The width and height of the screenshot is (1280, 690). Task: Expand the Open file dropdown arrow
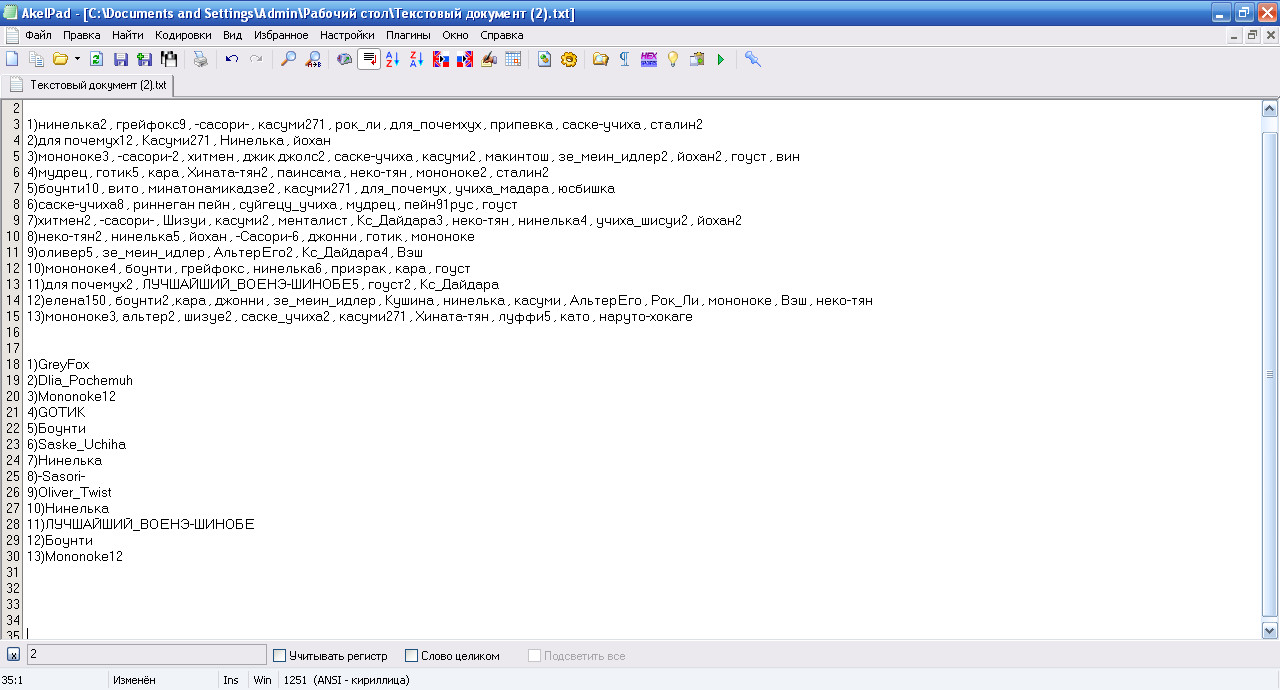tap(77, 60)
